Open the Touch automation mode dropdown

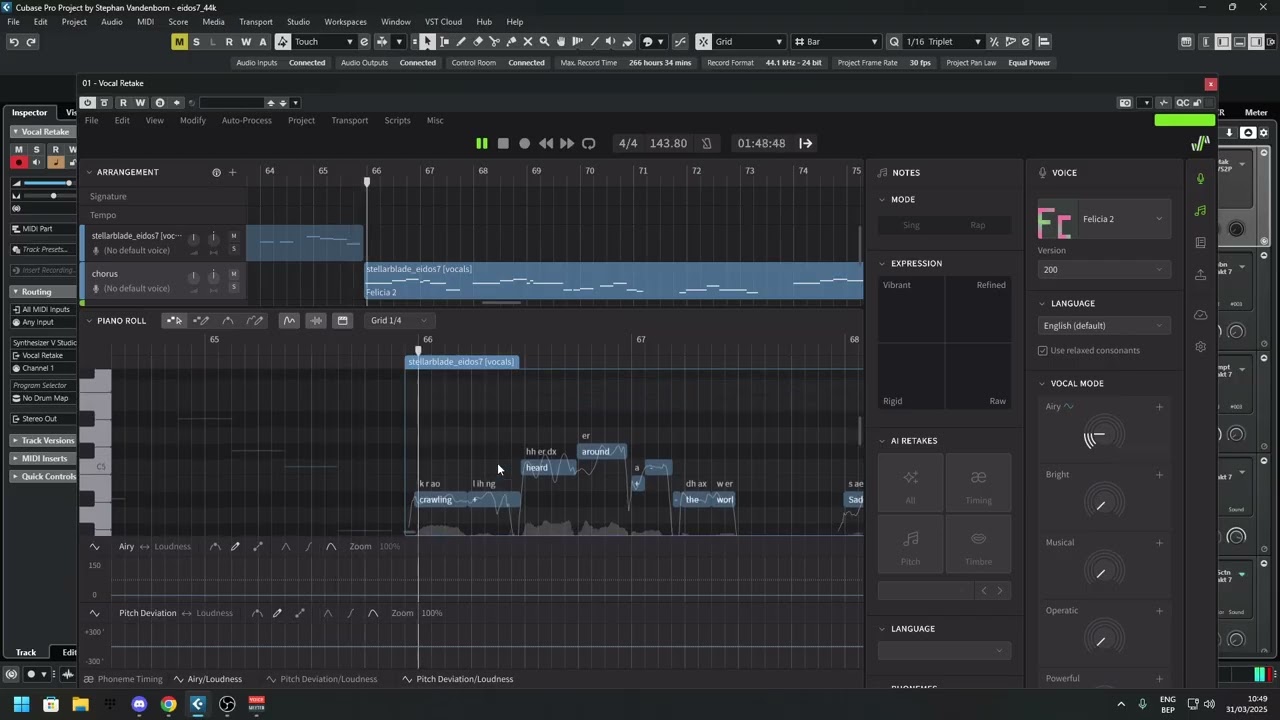323,42
